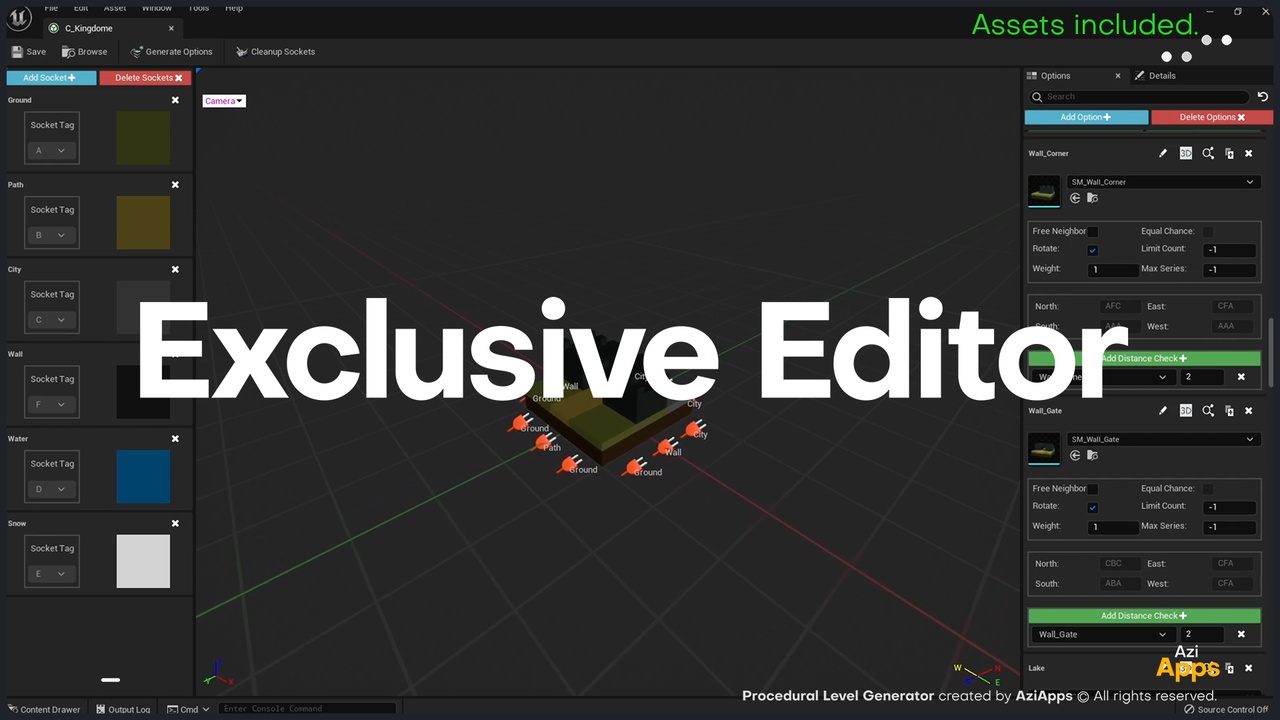The image size is (1280, 720).
Task: Delete the Wall_Corner option with its X
Action: click(x=1249, y=154)
